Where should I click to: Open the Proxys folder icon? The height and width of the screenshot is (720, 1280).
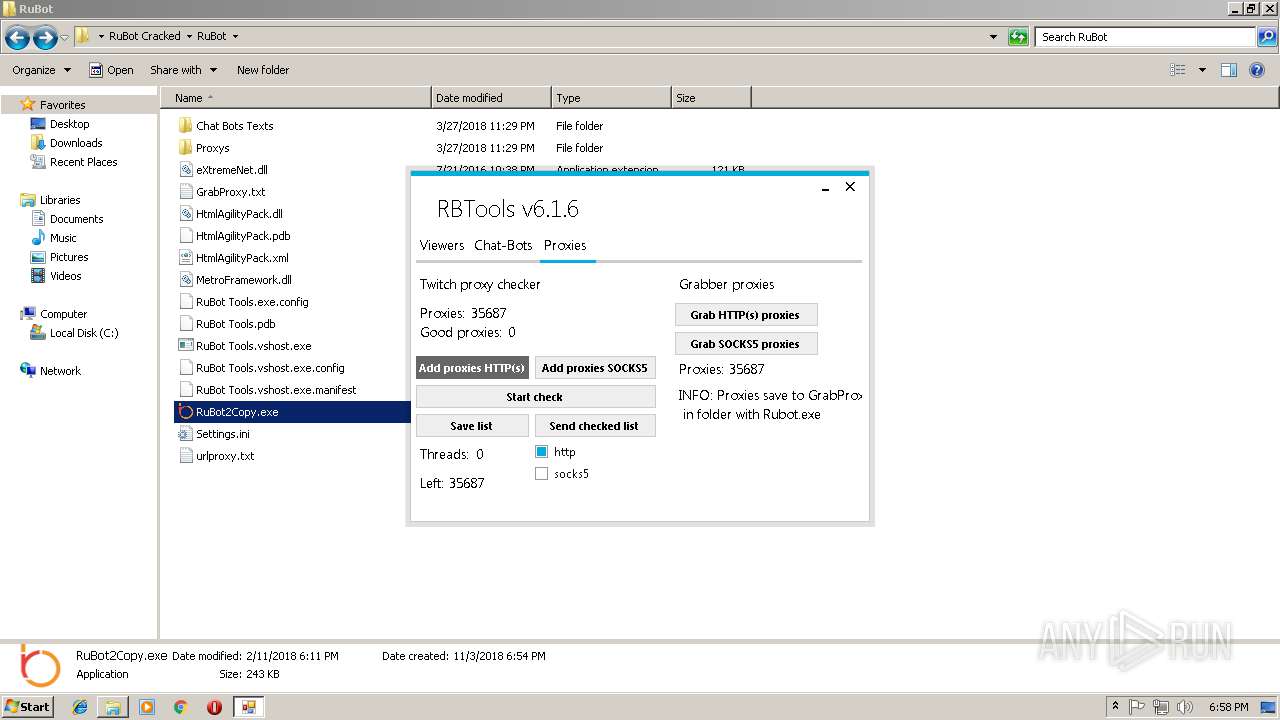(185, 148)
